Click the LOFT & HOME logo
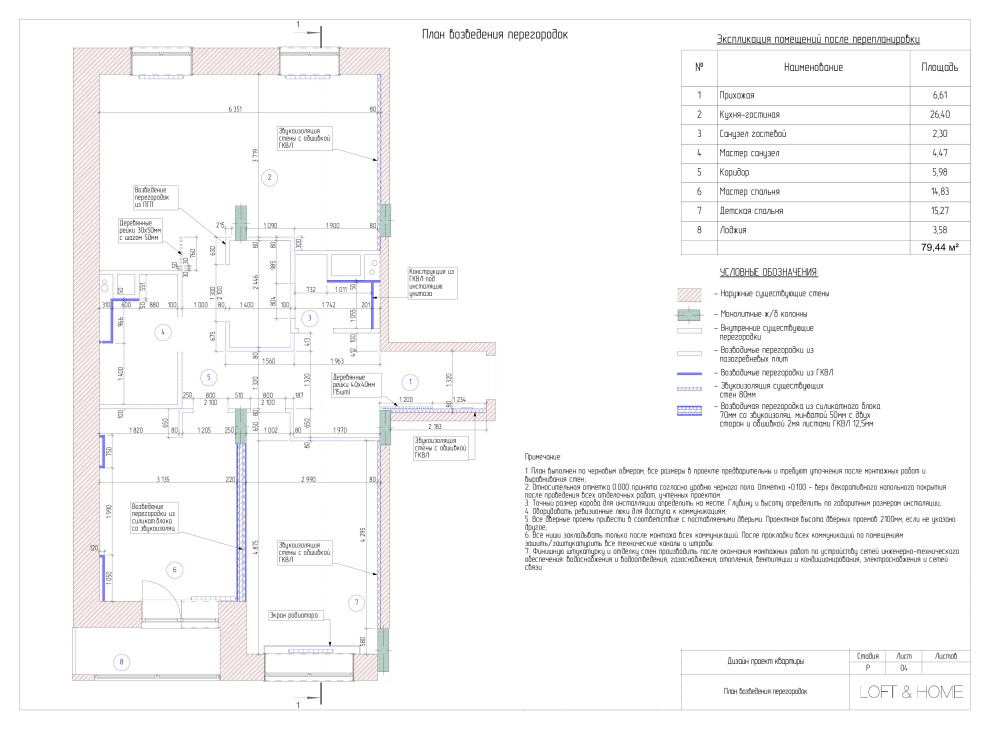The width and height of the screenshot is (990, 730). [911, 692]
